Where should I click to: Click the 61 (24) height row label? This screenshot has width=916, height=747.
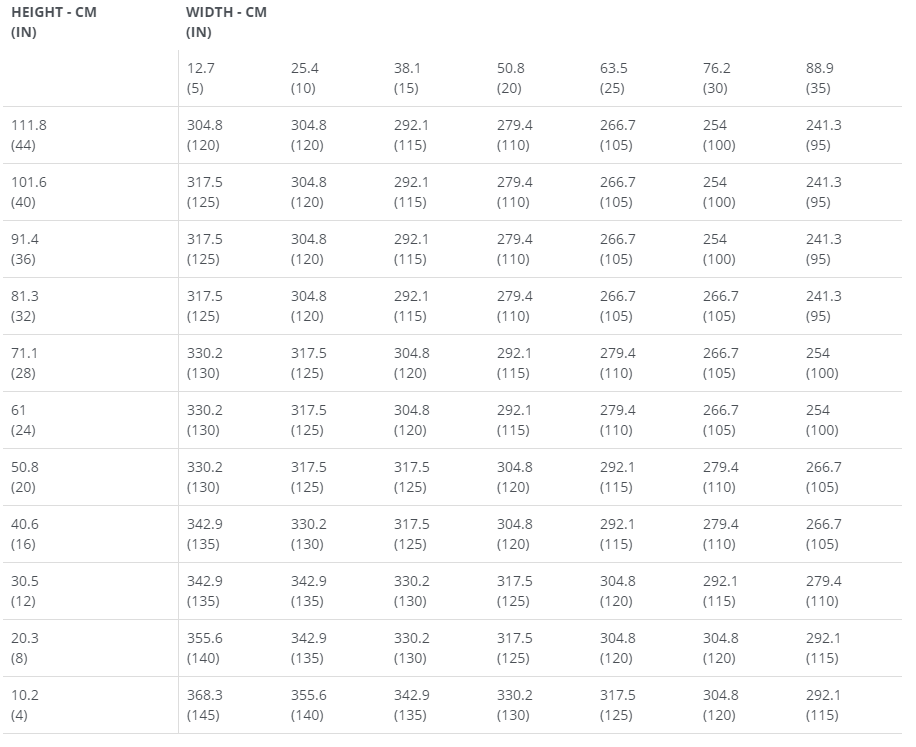click(23, 420)
